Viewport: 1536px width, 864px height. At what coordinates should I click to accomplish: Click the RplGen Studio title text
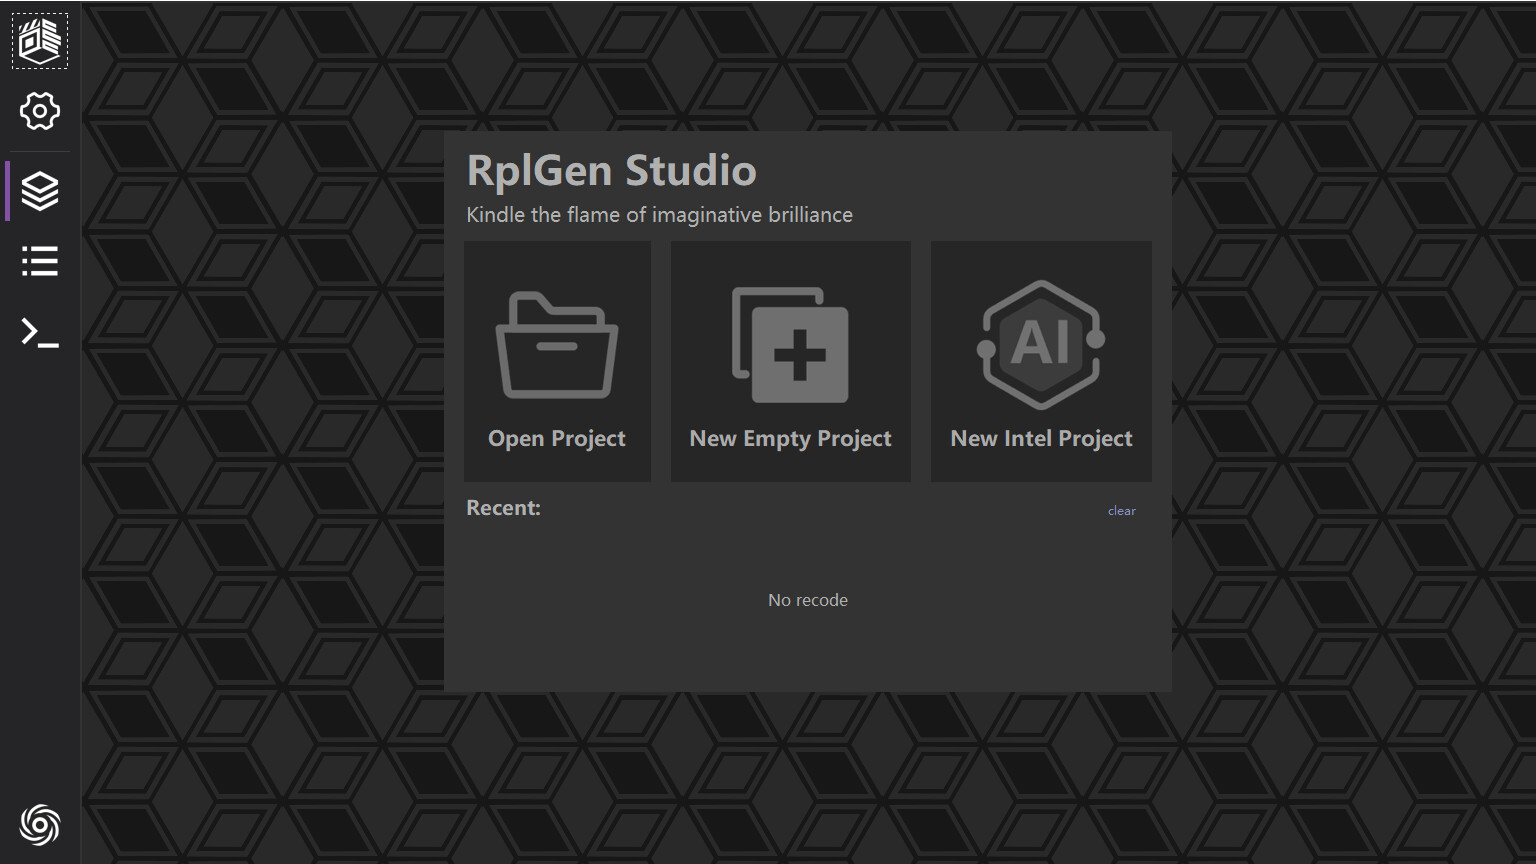coord(612,171)
